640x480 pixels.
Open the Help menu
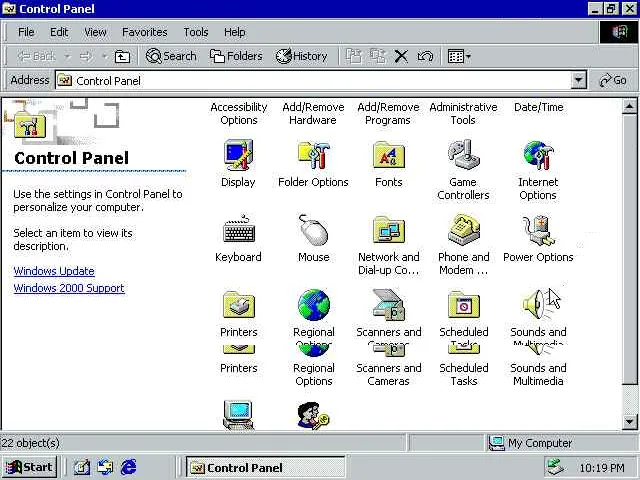pos(235,32)
